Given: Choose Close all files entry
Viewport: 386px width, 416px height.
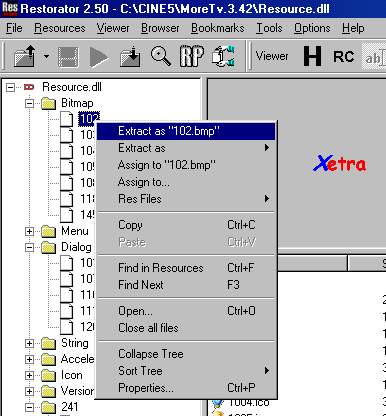Looking at the screenshot, I should tap(186, 328).
